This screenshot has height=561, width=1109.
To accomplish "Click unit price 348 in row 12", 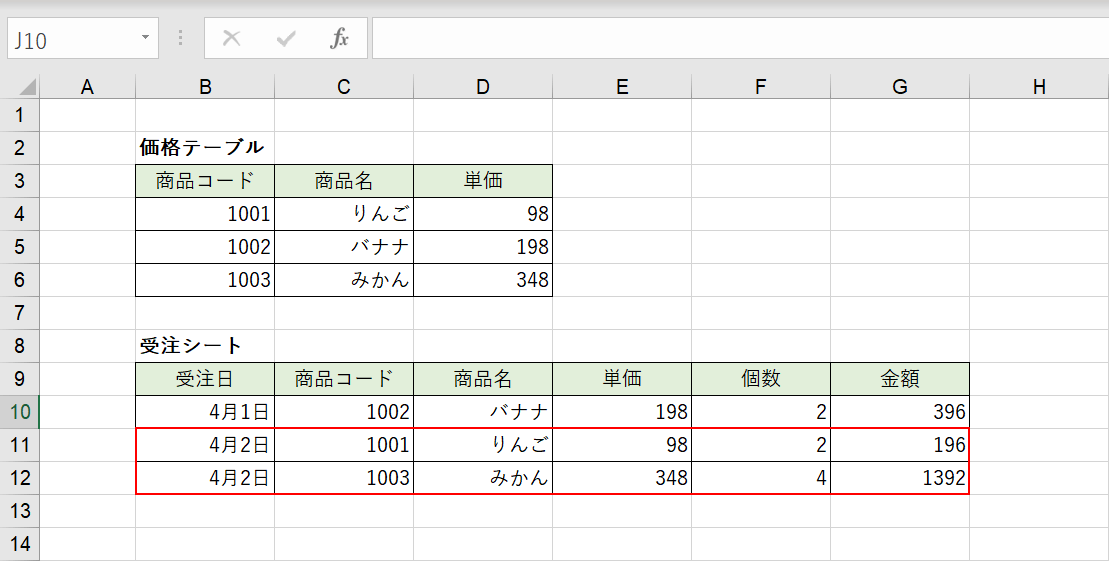I will (x=622, y=478).
